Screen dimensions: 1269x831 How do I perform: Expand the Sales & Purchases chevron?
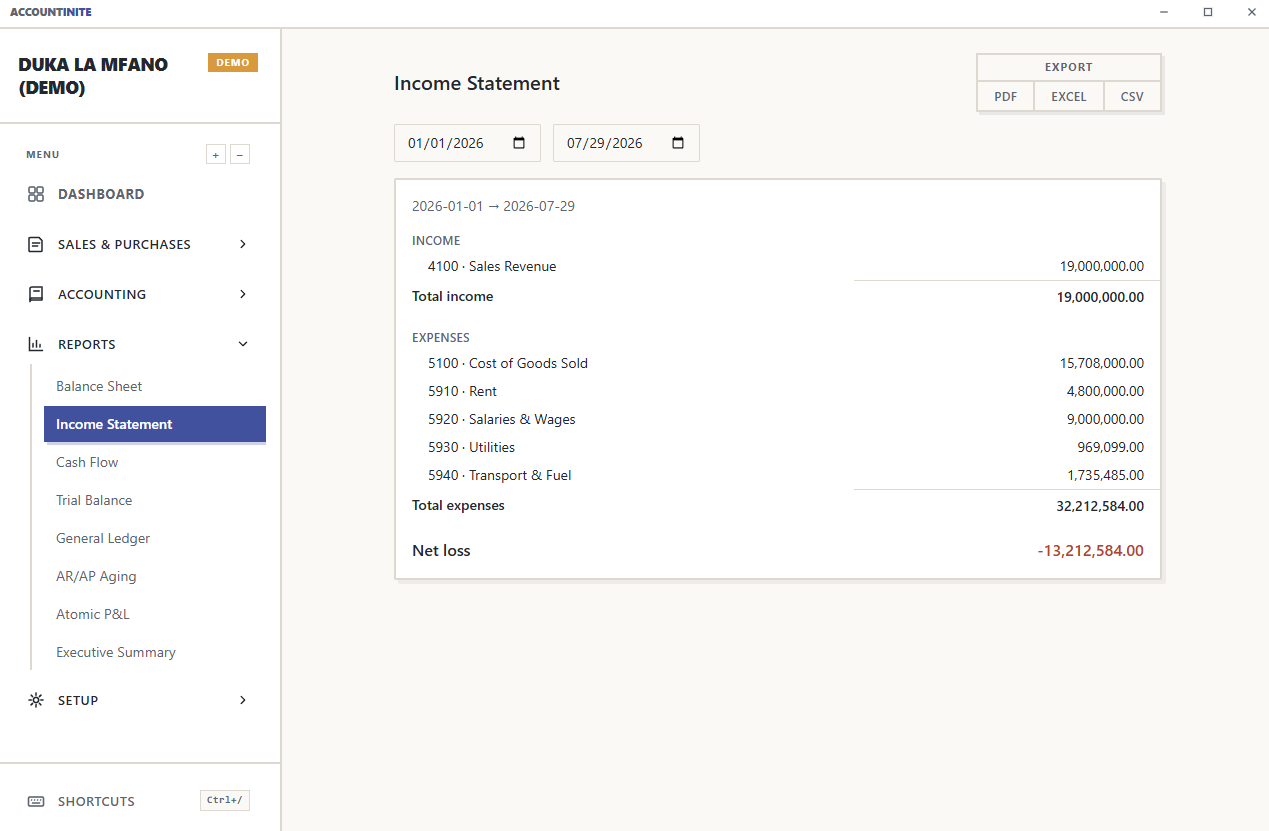coord(243,244)
